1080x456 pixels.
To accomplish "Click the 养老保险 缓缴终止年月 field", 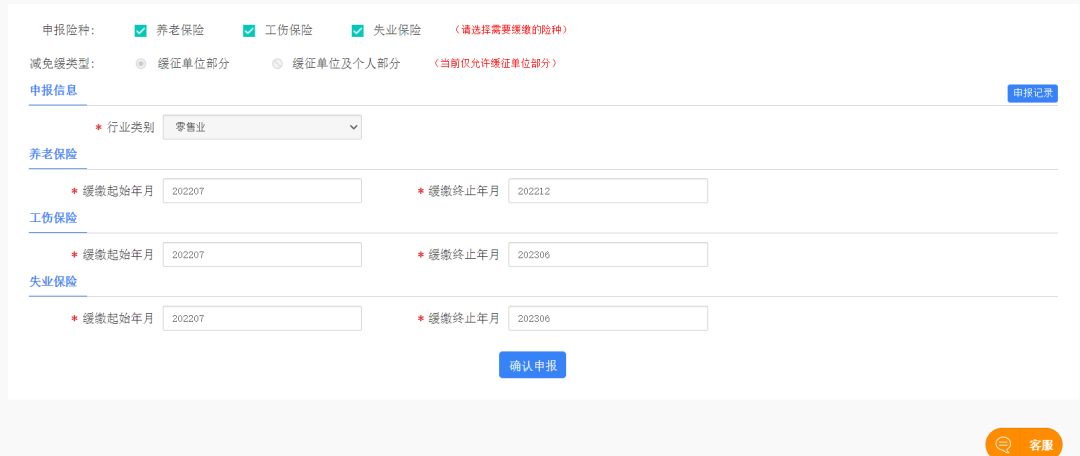I will click(608, 191).
